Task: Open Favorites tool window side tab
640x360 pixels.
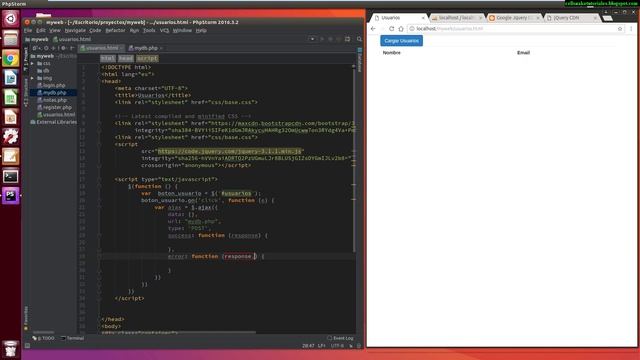Action: [26, 318]
